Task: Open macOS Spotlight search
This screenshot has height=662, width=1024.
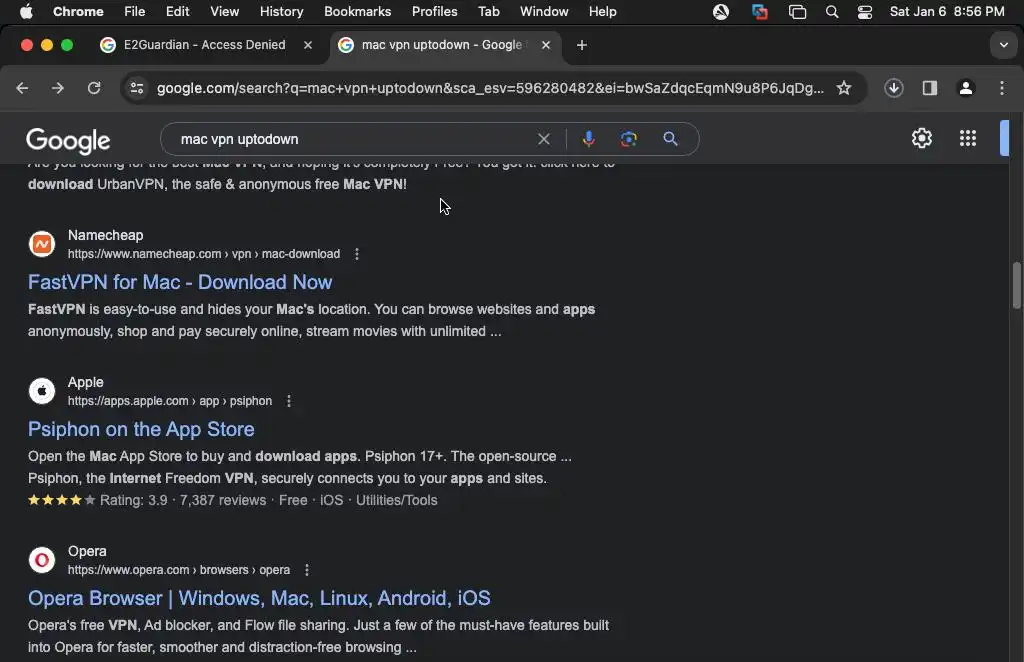Action: (x=831, y=11)
